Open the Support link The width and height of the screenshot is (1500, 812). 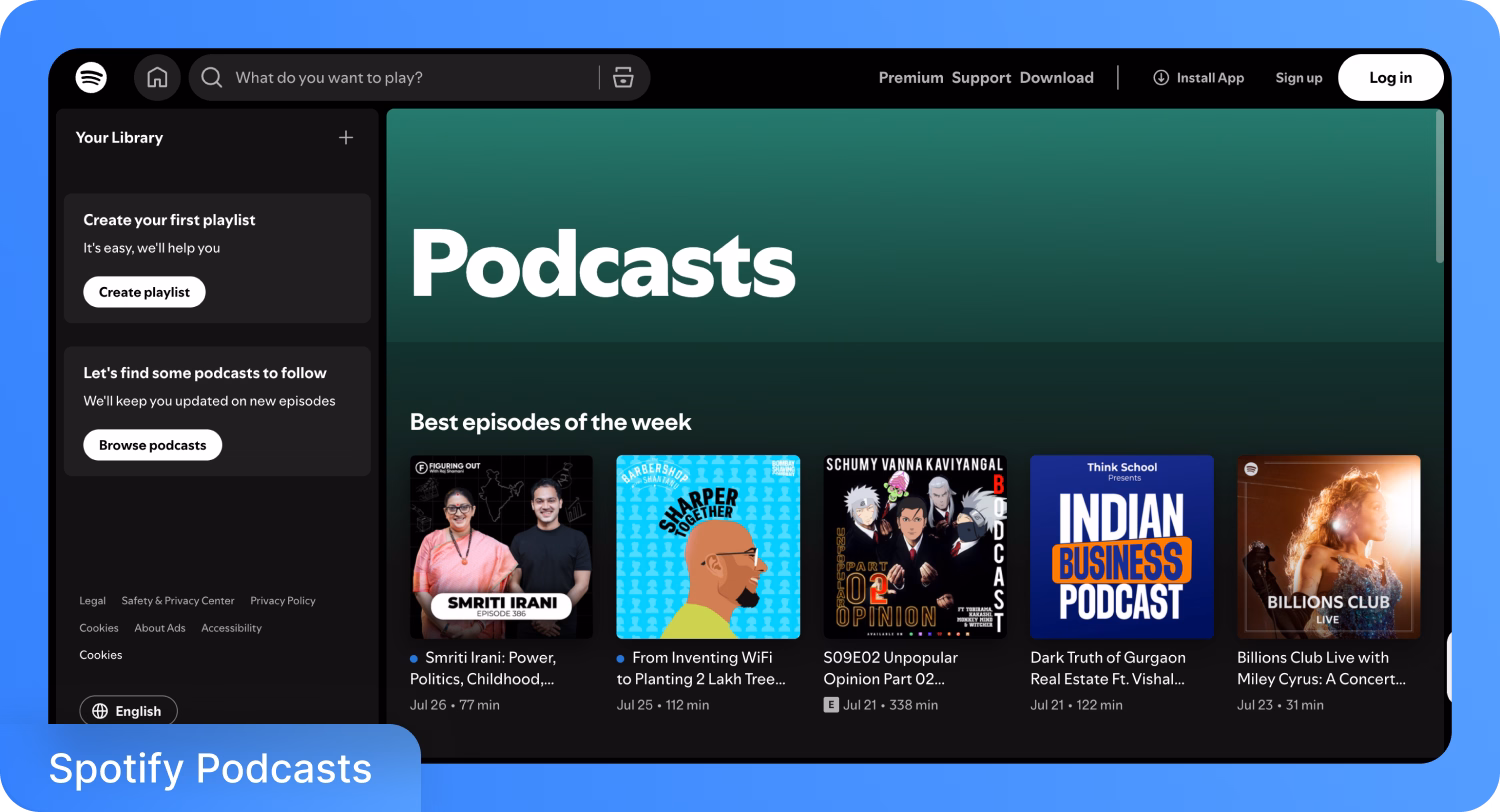coord(981,77)
